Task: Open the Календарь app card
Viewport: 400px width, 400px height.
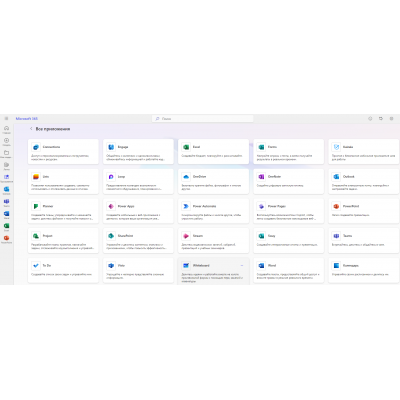Action: tap(364, 270)
